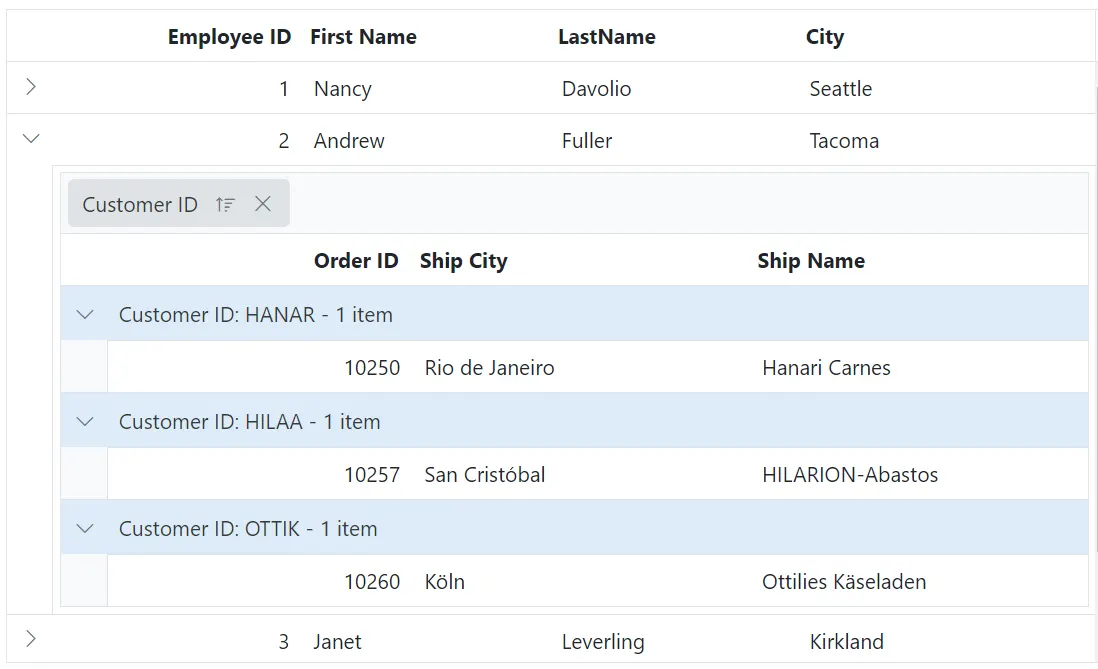Click the sort icon on Customer ID chip
Viewport: 1098px width, 669px height.
225,204
